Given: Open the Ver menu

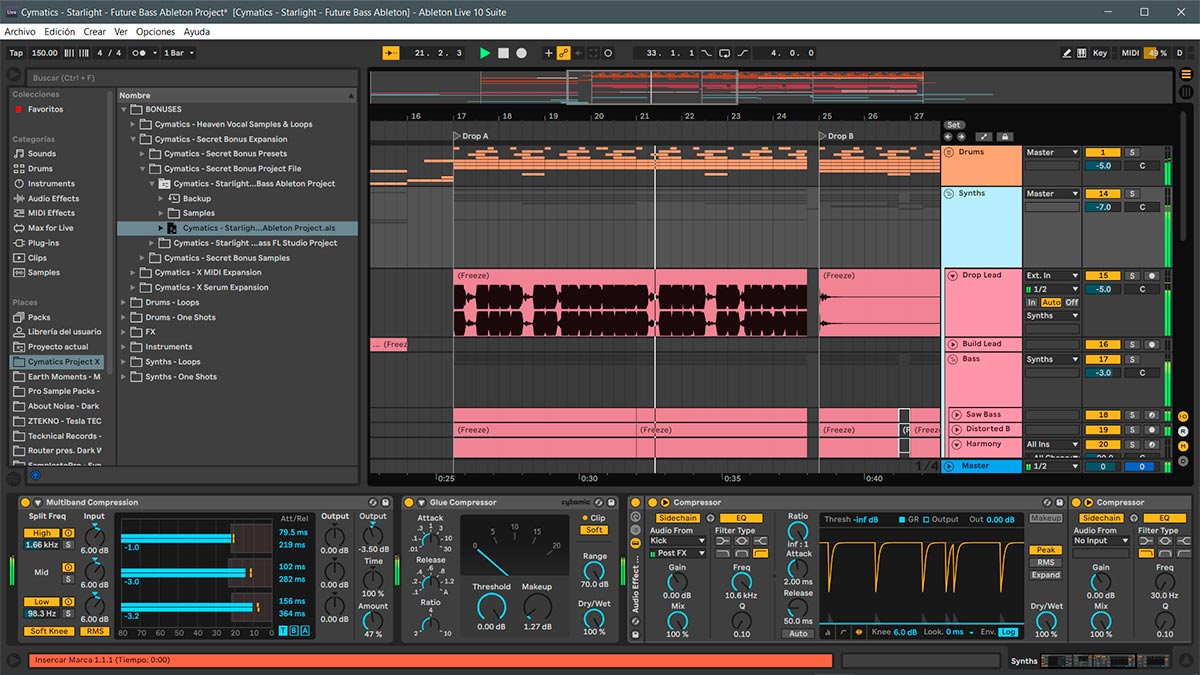Looking at the screenshot, I should click(121, 32).
